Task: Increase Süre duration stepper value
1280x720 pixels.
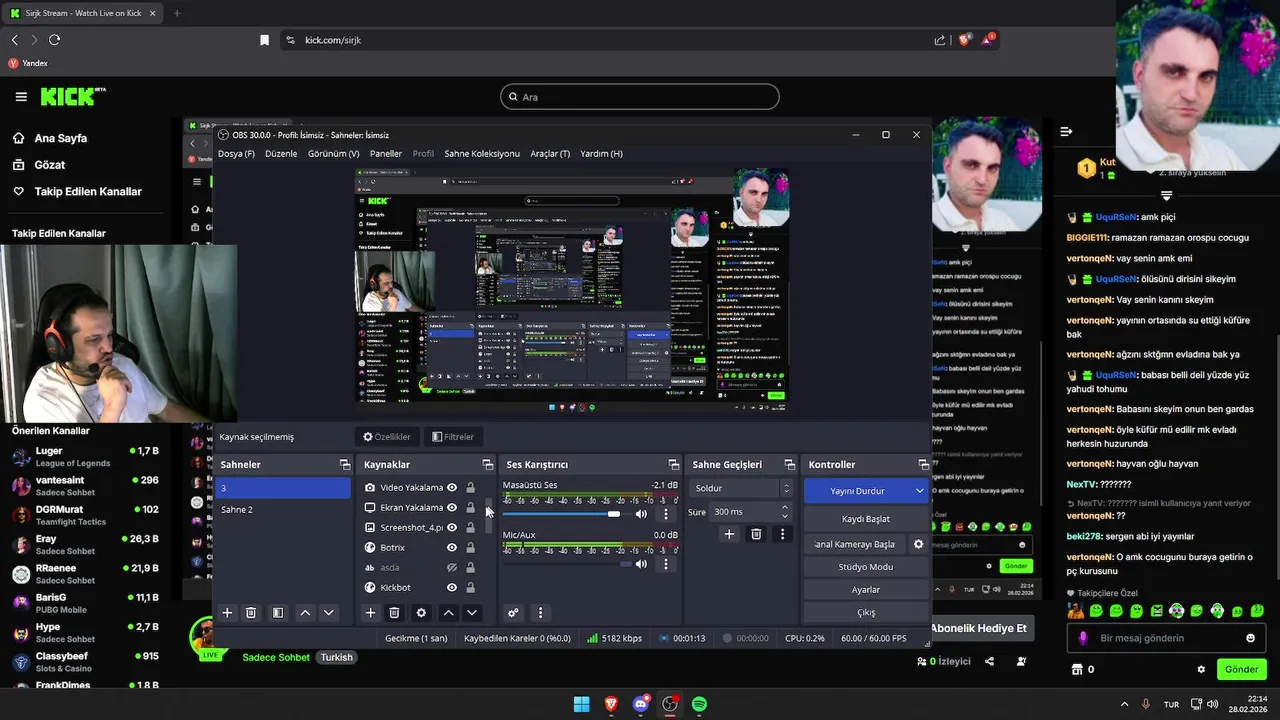Action: [784, 507]
